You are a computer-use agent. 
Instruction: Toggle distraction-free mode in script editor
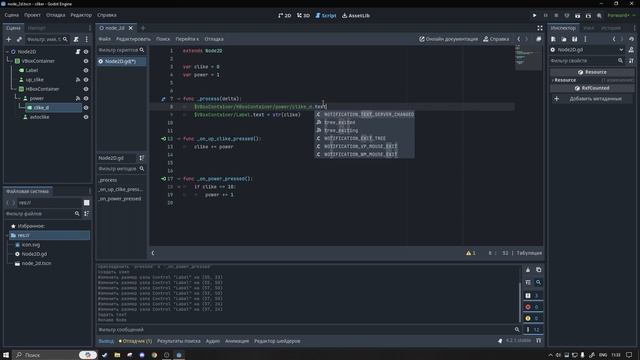(540, 28)
